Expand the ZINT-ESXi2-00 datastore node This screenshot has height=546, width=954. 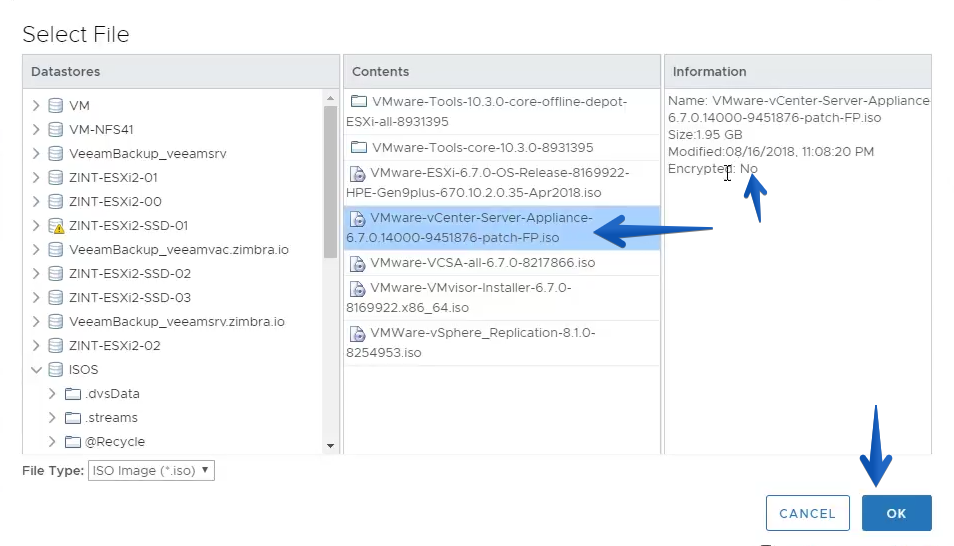point(36,201)
